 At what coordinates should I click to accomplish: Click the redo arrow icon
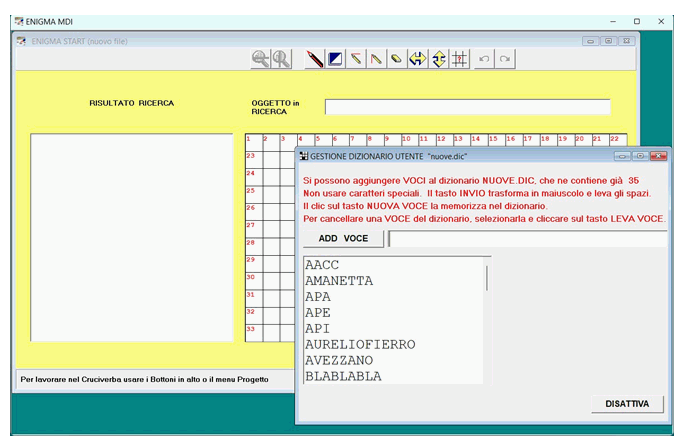point(505,60)
